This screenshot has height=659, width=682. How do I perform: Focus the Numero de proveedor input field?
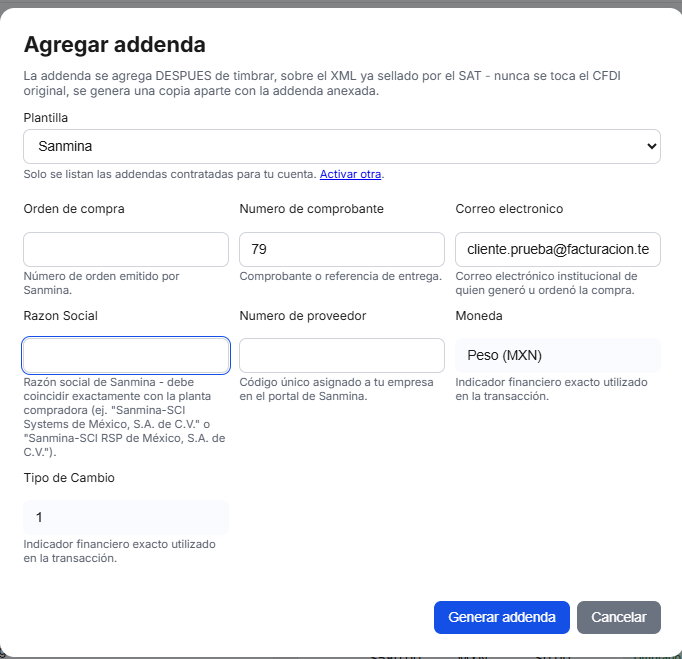coord(342,355)
